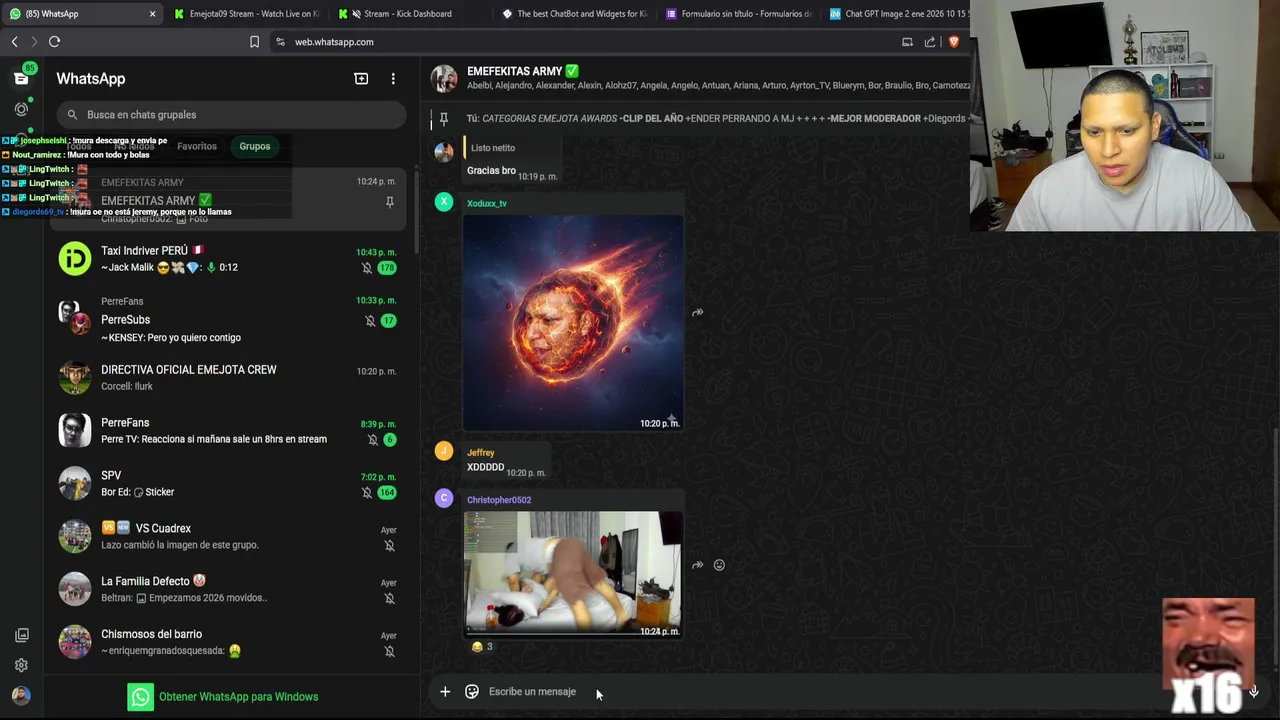This screenshot has height=720, width=1280.
Task: Play Christopher0502's video thumbnail
Action: coord(573,574)
